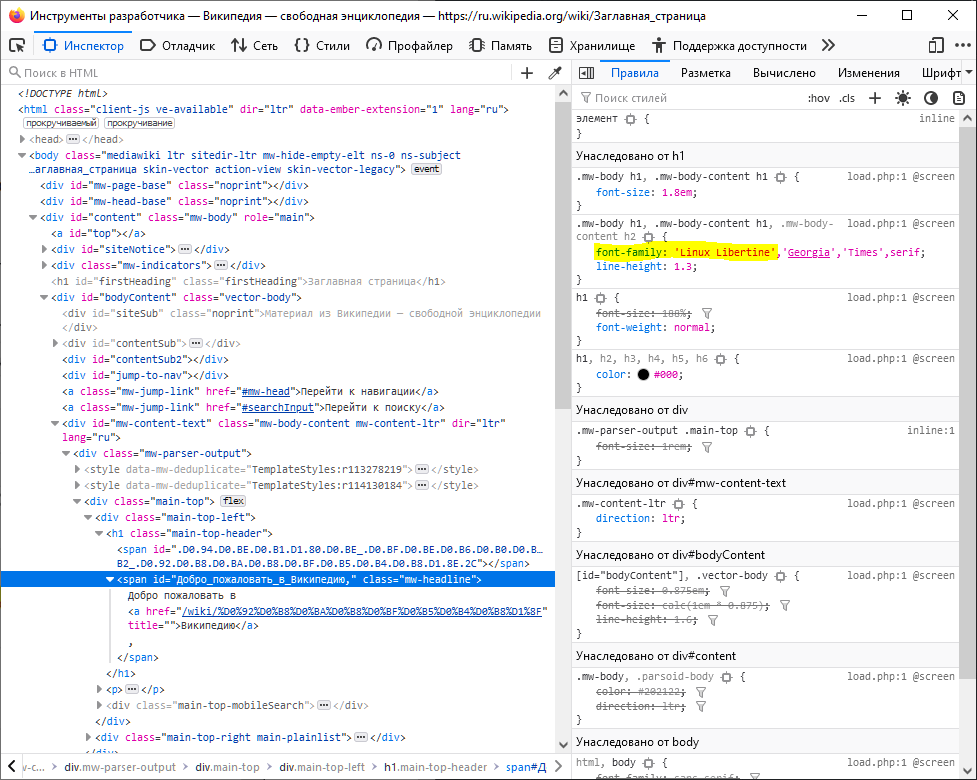977x780 pixels.
Task: Filter rules for color: #202122 funnel icon
Action: (700, 692)
